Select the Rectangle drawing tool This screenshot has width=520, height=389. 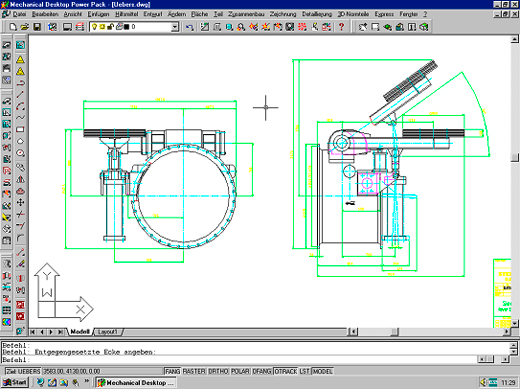pos(20,130)
